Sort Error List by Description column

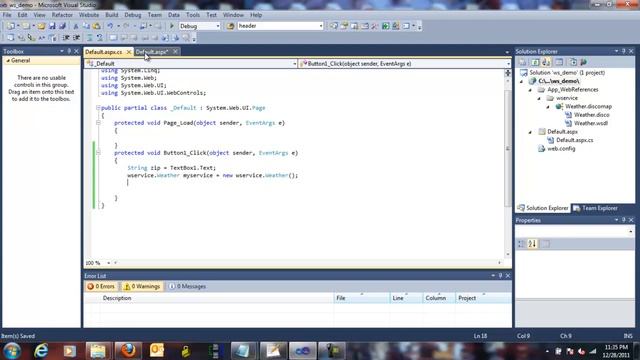217,298
